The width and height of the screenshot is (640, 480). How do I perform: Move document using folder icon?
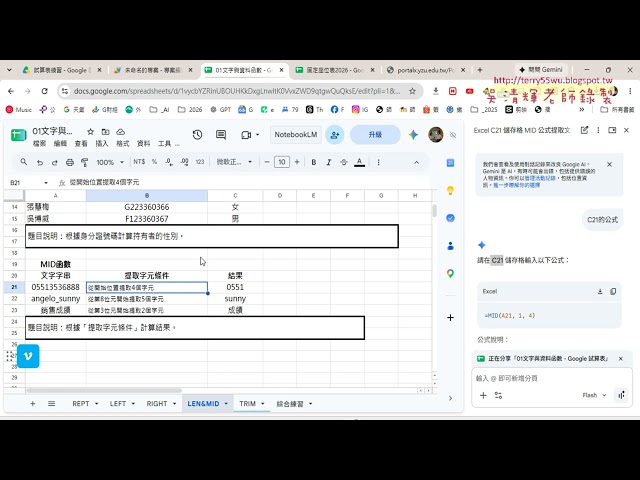click(105, 131)
